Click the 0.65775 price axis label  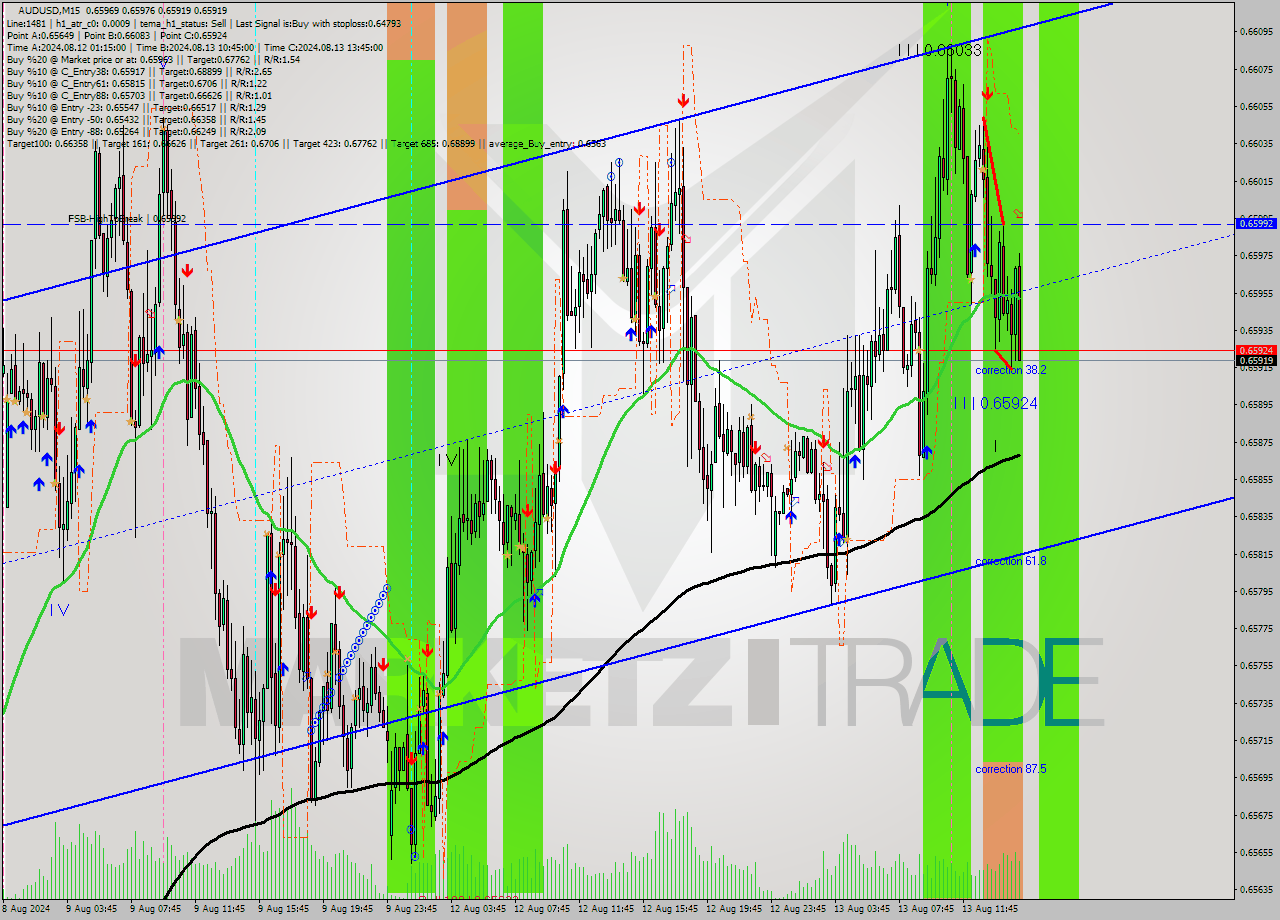coord(1257,628)
